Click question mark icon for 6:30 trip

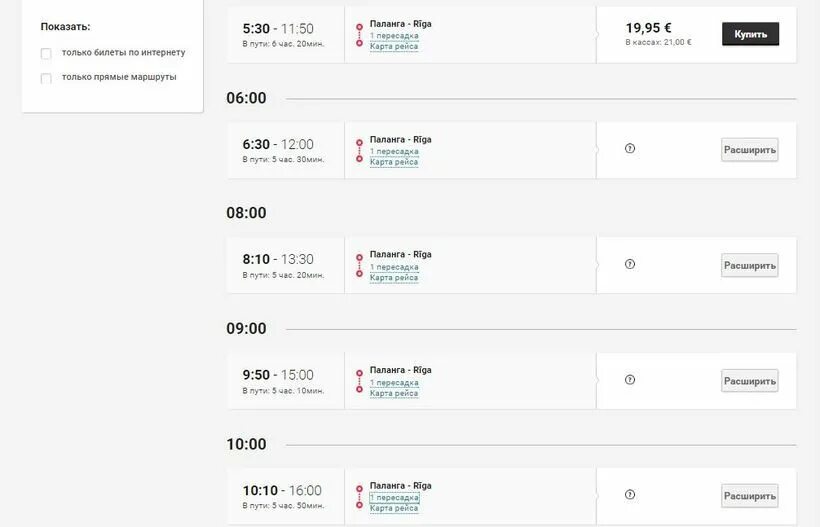630,149
